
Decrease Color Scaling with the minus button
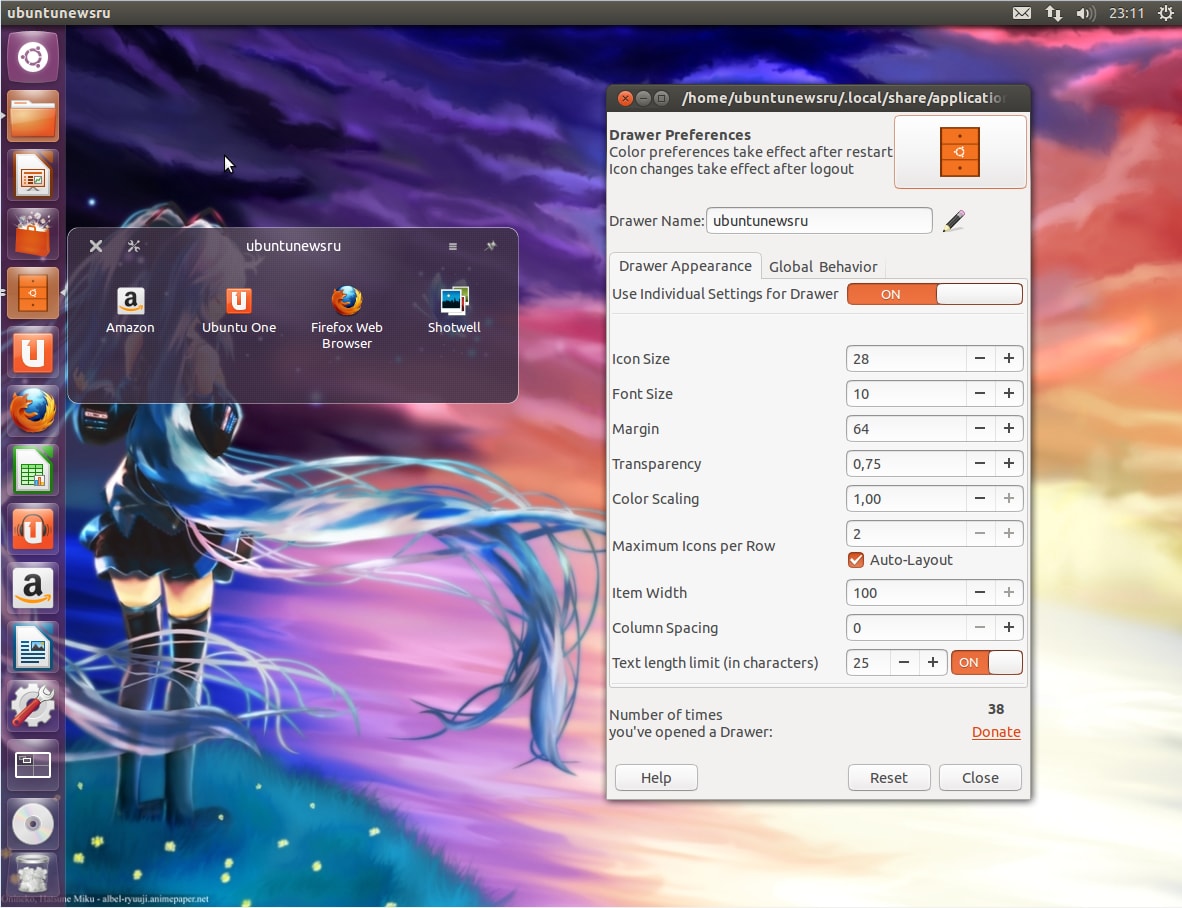tap(980, 498)
